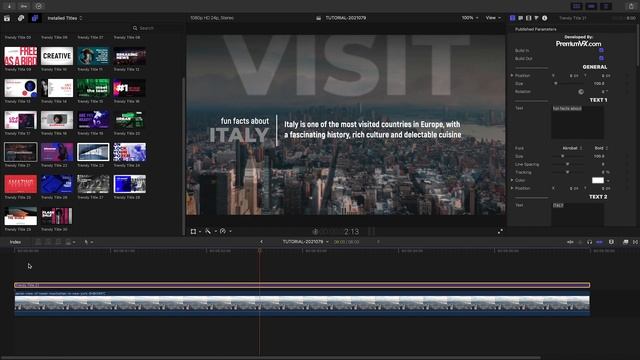Viewport: 640px width, 360px height.
Task: Toggle the Build Out checkbox
Action: pos(601,58)
